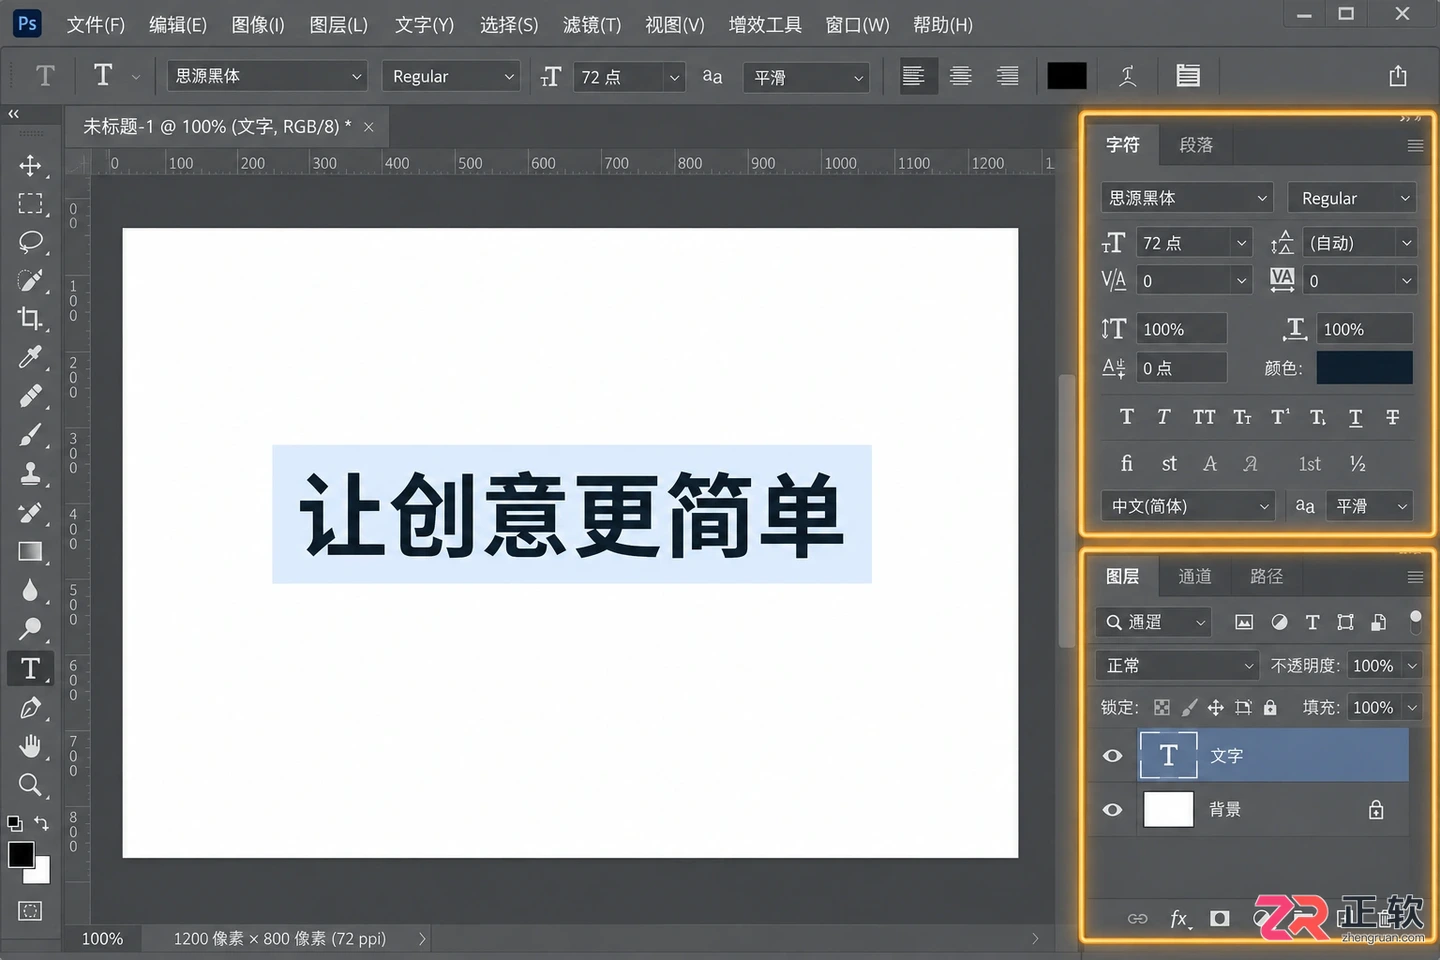
Task: Select the Zoom tool
Action: point(30,785)
